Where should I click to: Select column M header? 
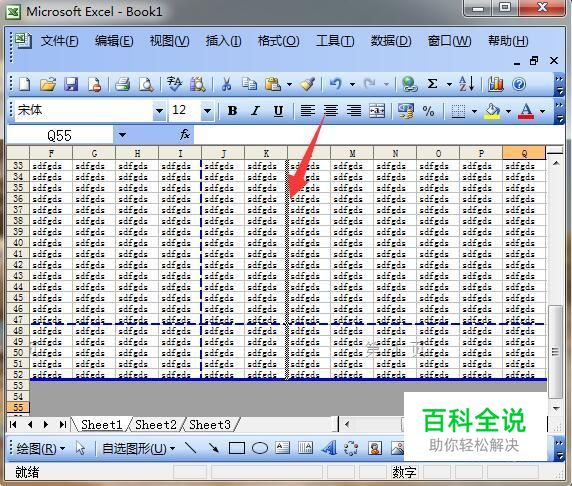(352, 154)
